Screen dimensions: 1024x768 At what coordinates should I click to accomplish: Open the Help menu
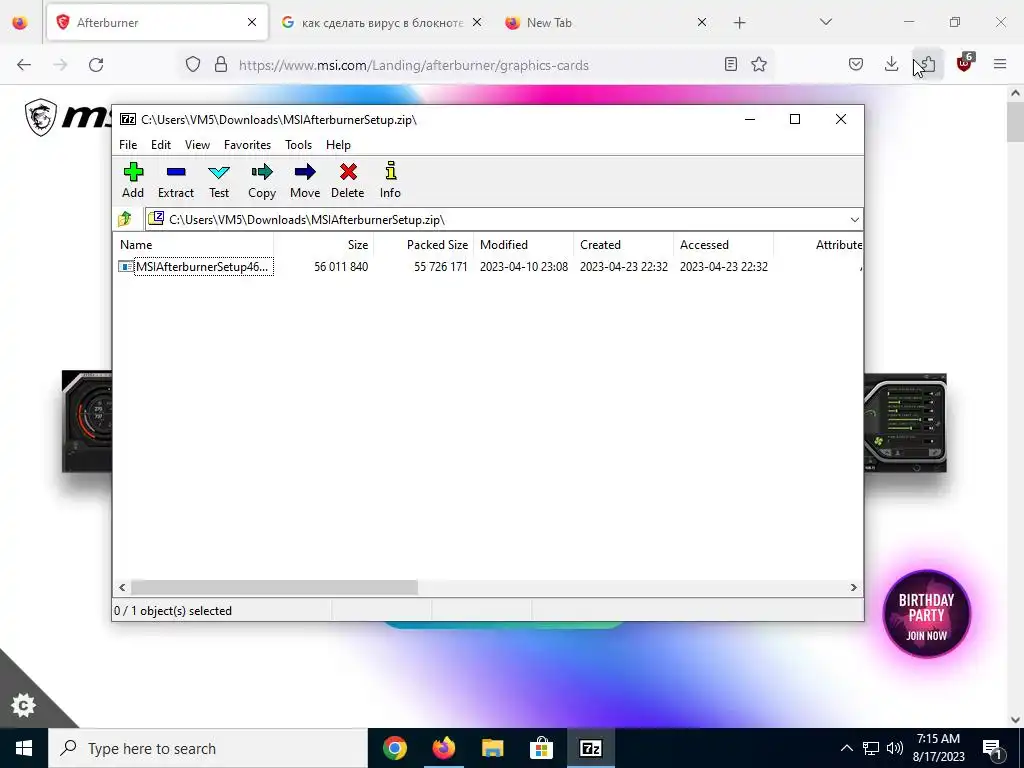338,145
